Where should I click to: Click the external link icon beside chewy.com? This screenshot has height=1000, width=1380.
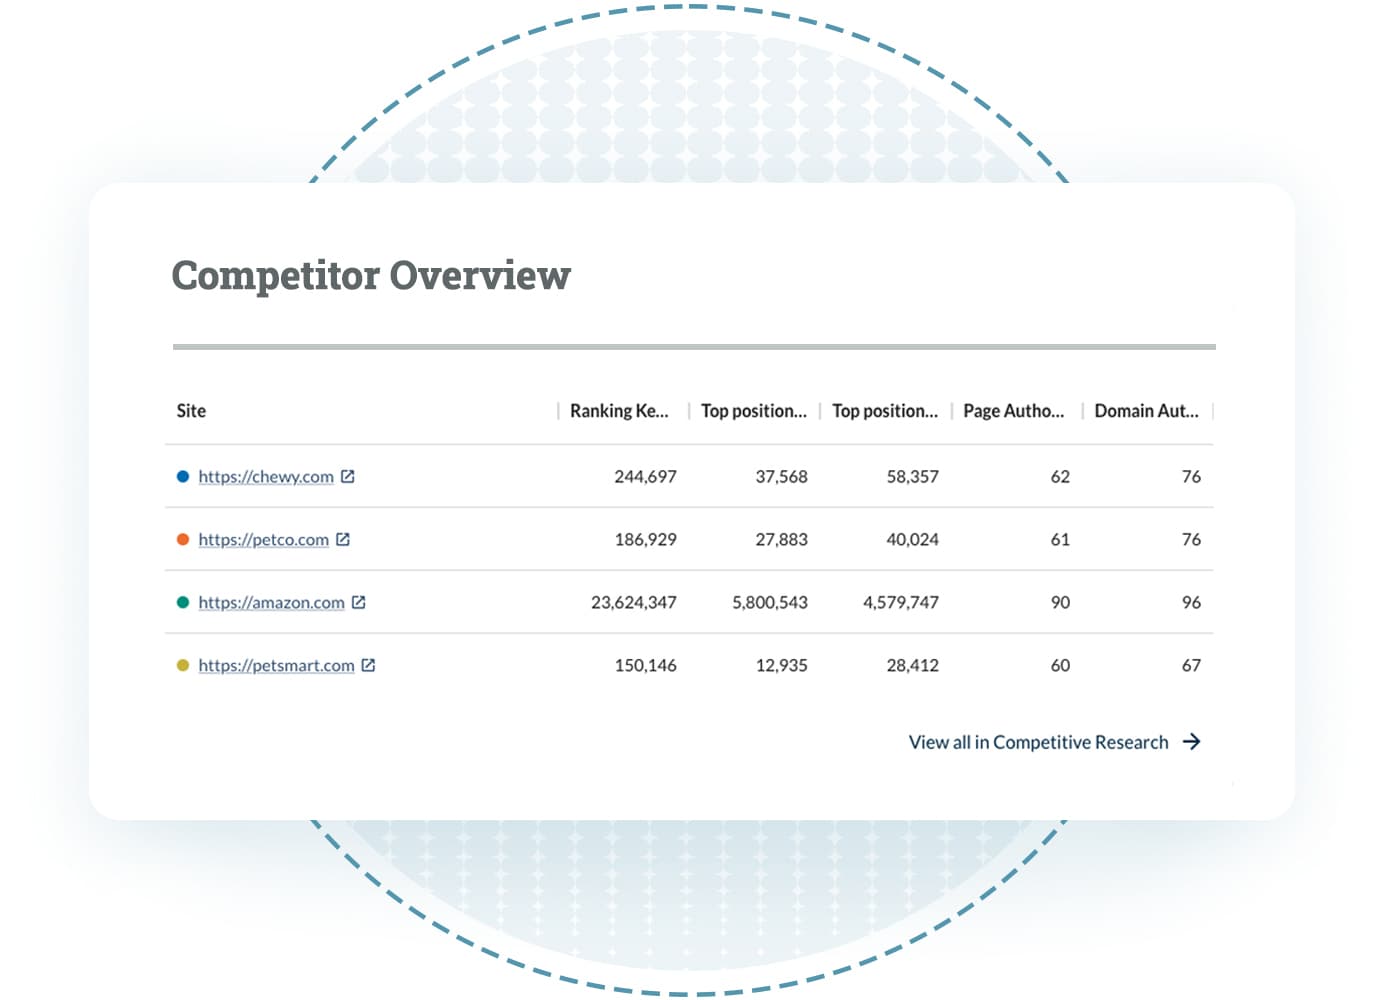tap(348, 477)
